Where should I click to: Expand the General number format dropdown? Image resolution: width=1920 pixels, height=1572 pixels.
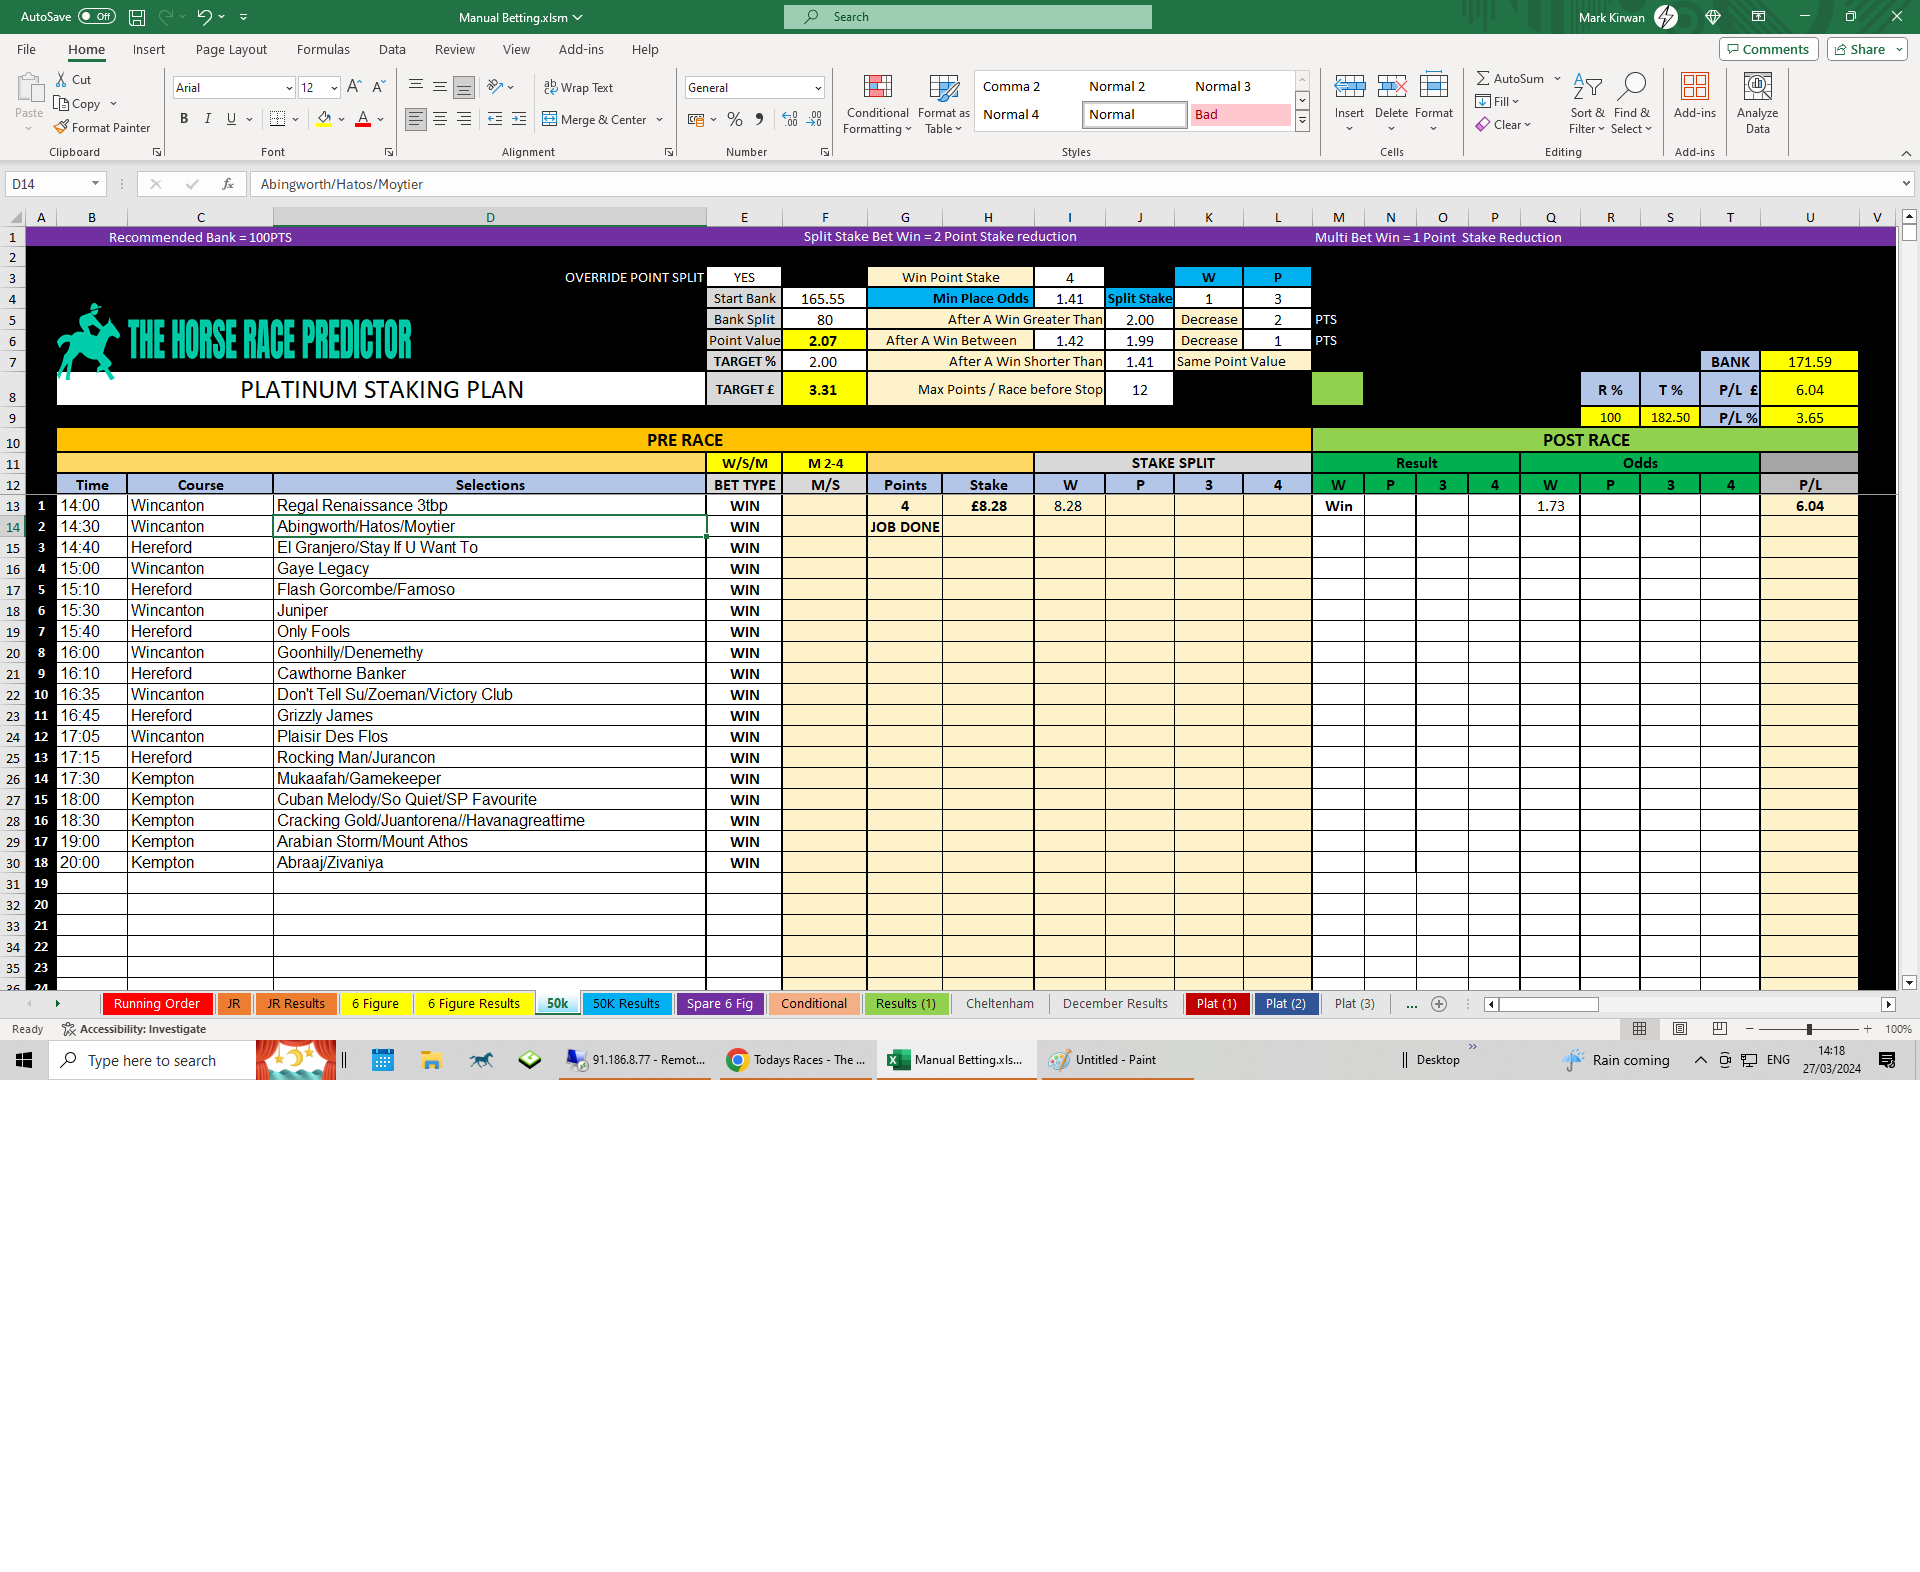pyautogui.click(x=818, y=88)
